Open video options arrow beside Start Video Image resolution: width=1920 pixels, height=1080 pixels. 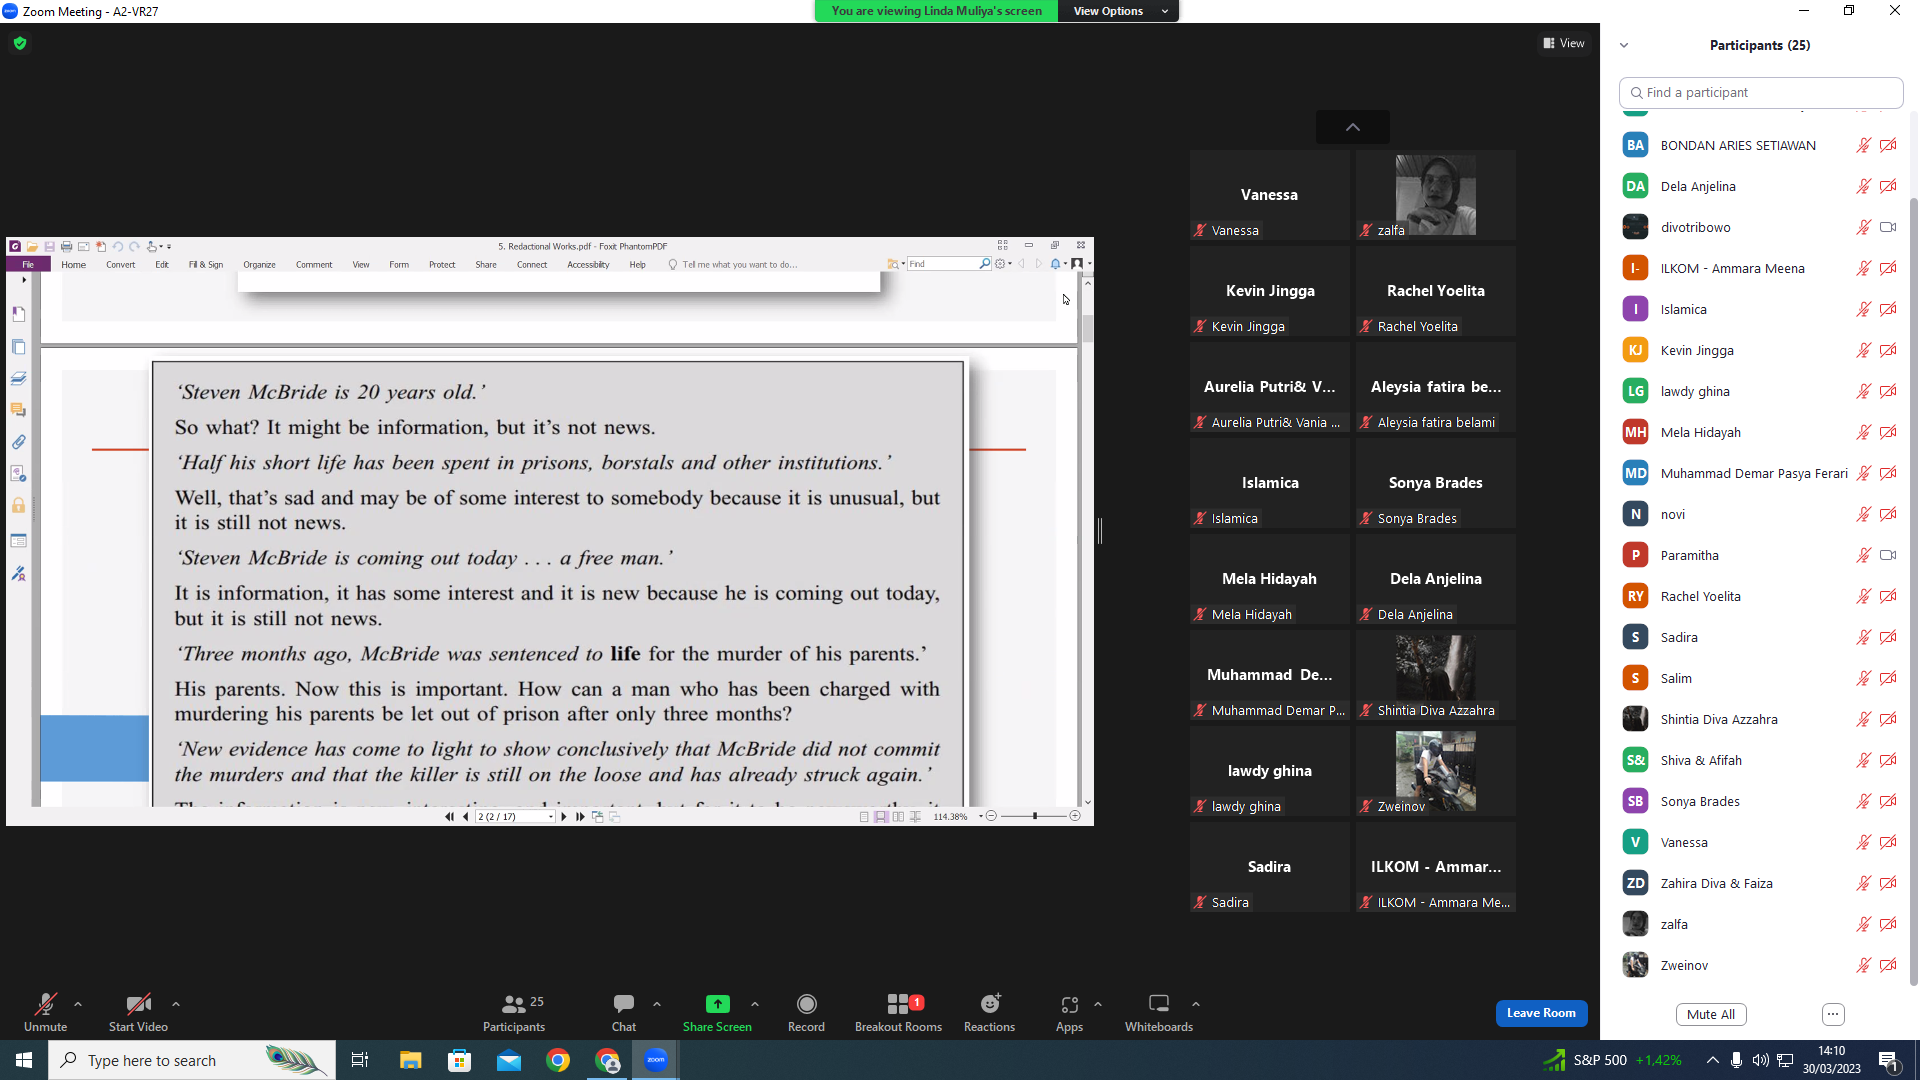tap(176, 1004)
